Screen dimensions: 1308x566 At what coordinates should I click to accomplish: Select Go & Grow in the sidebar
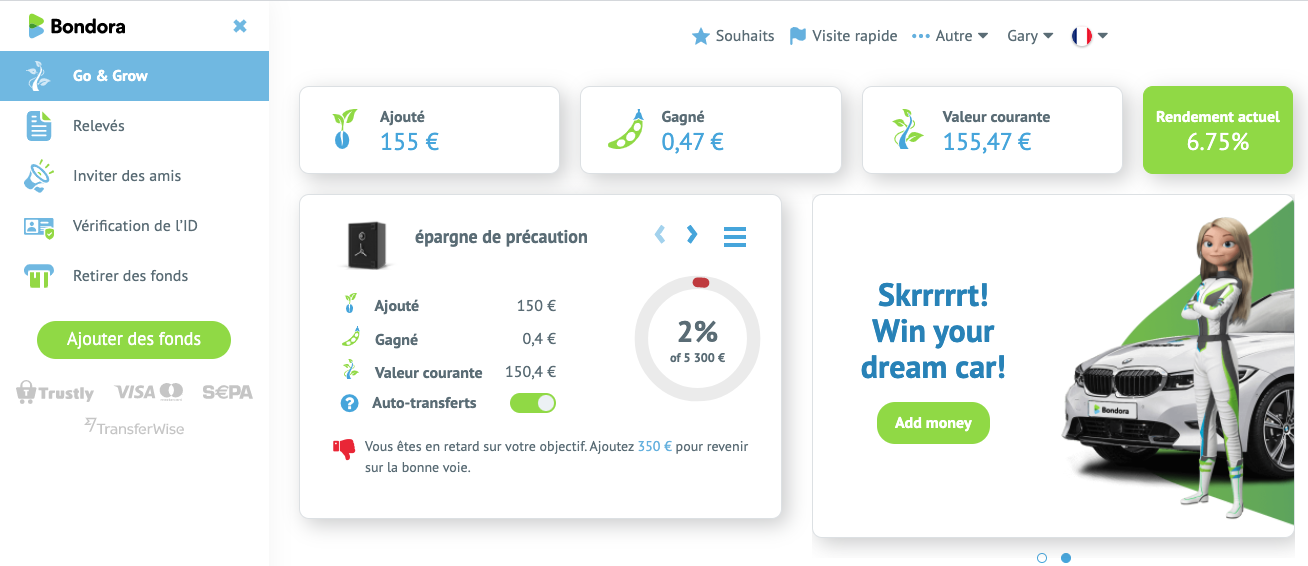[134, 76]
